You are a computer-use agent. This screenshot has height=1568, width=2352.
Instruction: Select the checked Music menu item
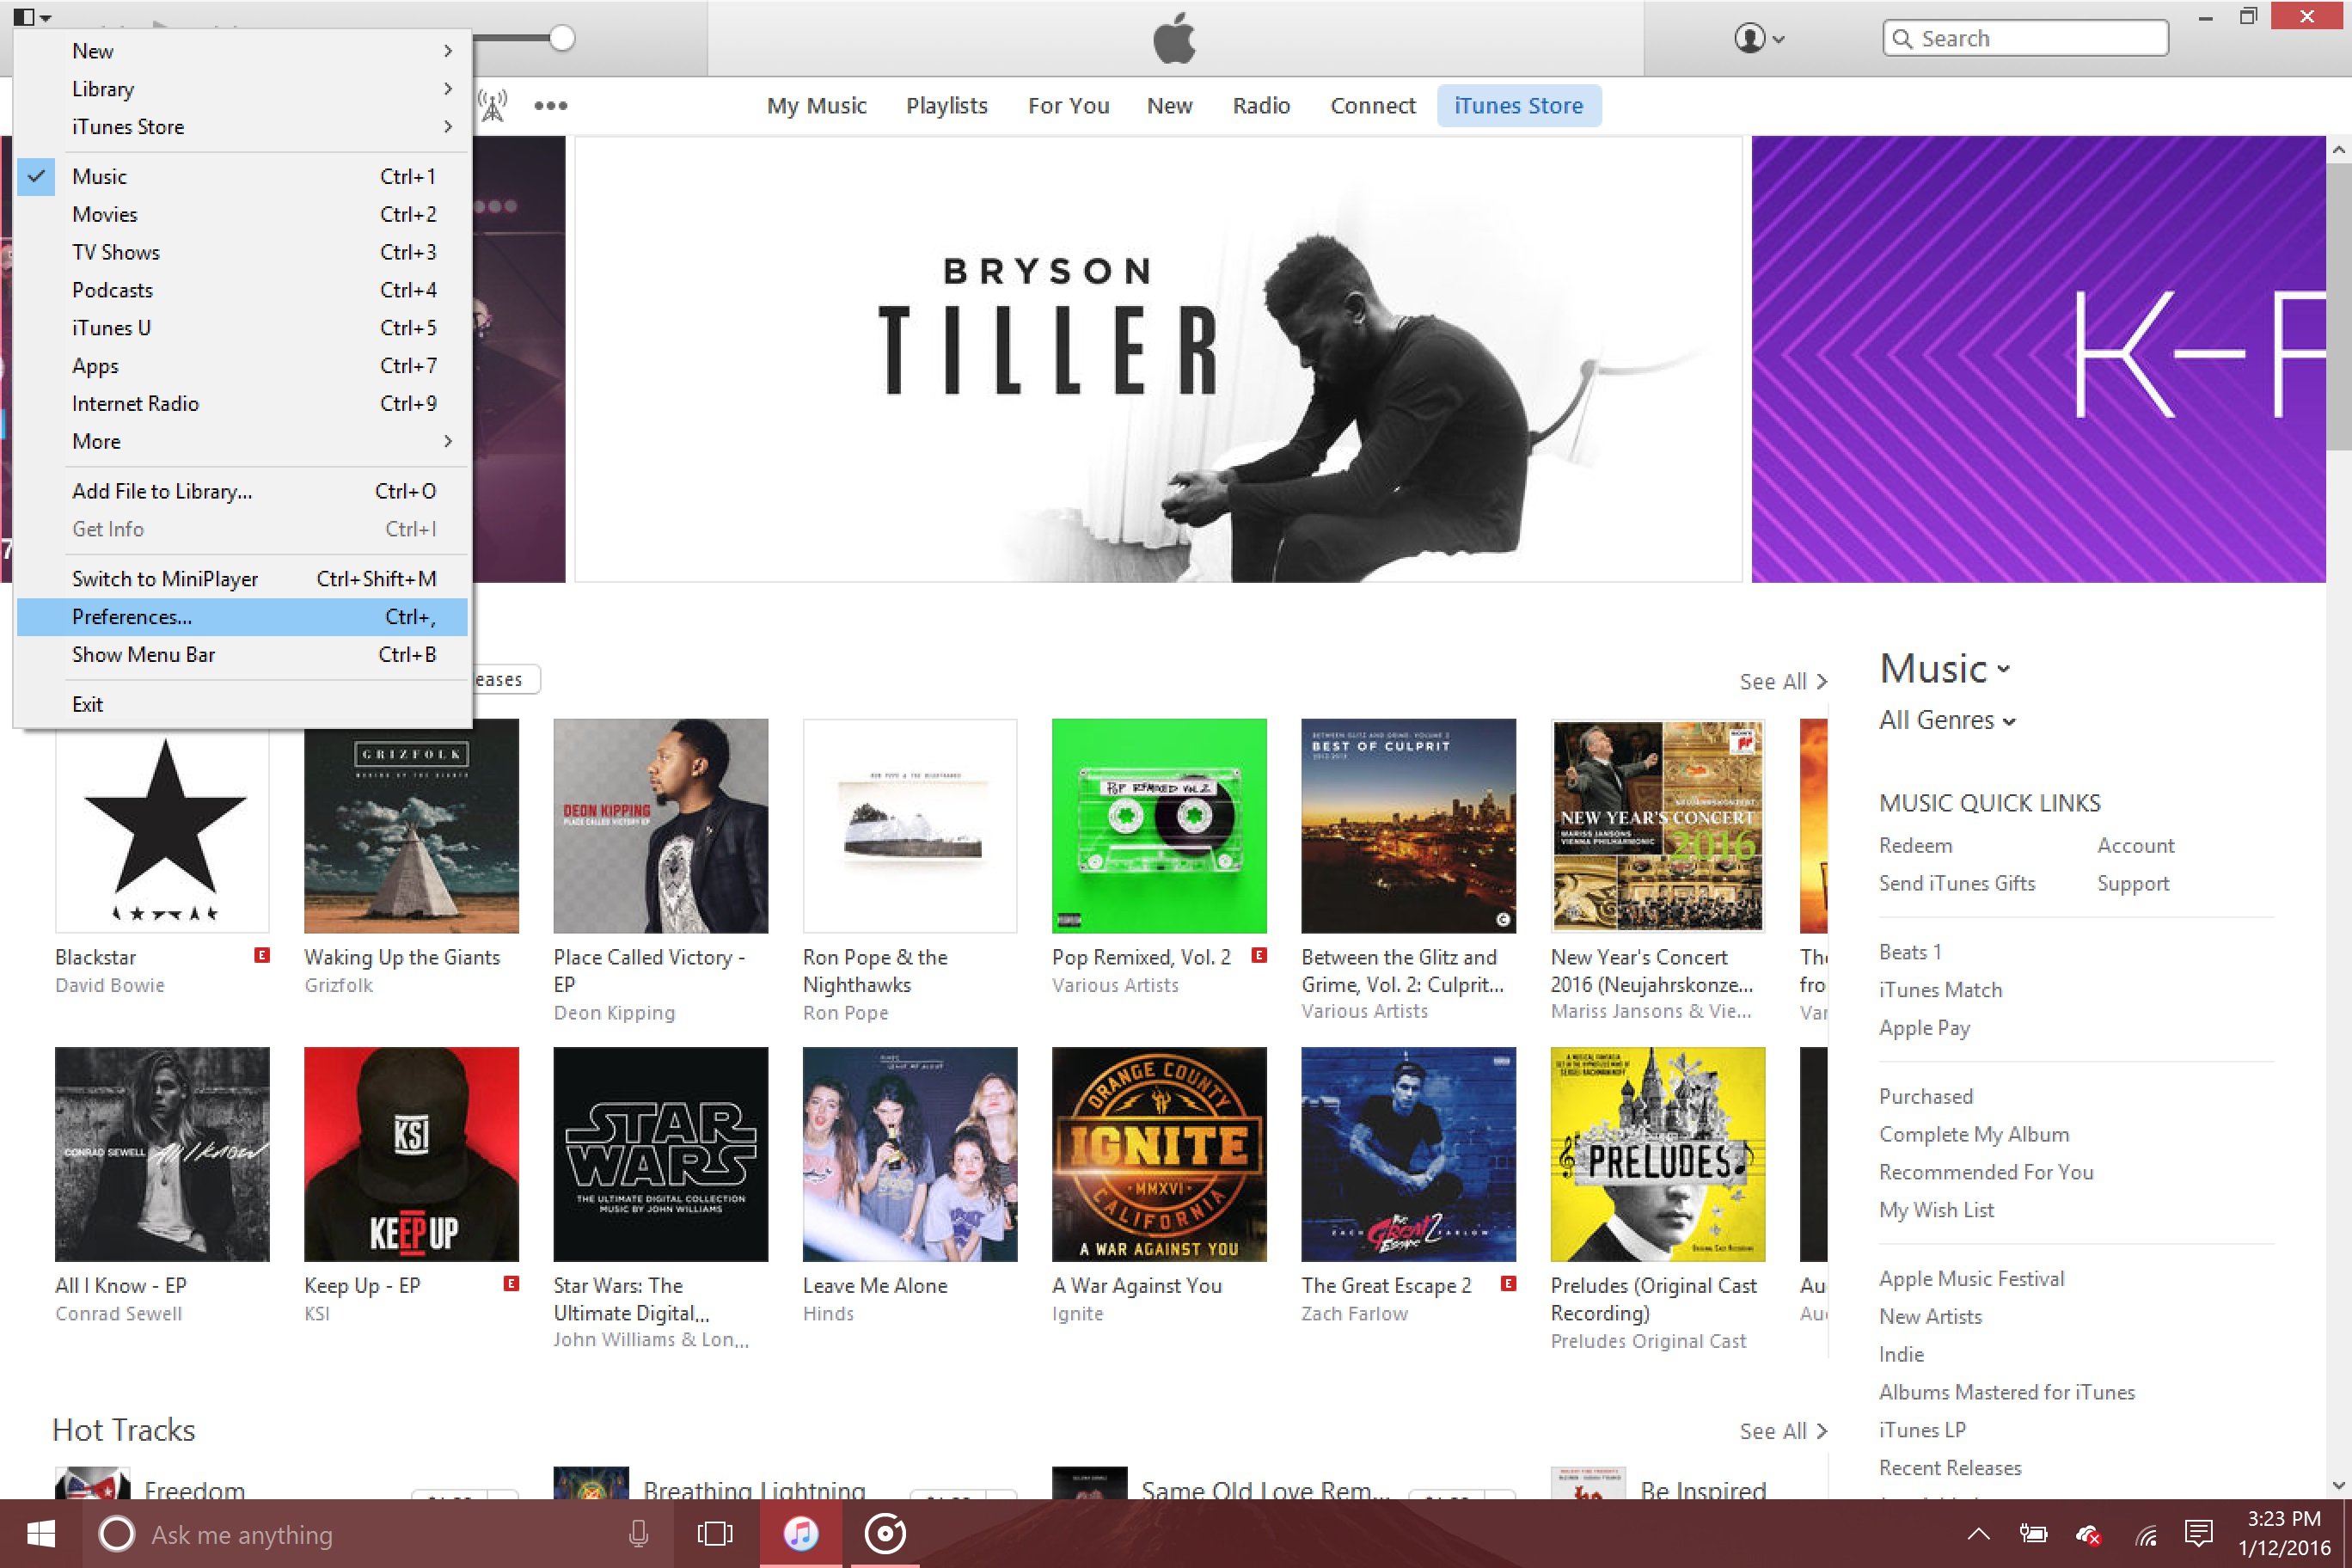tap(242, 177)
